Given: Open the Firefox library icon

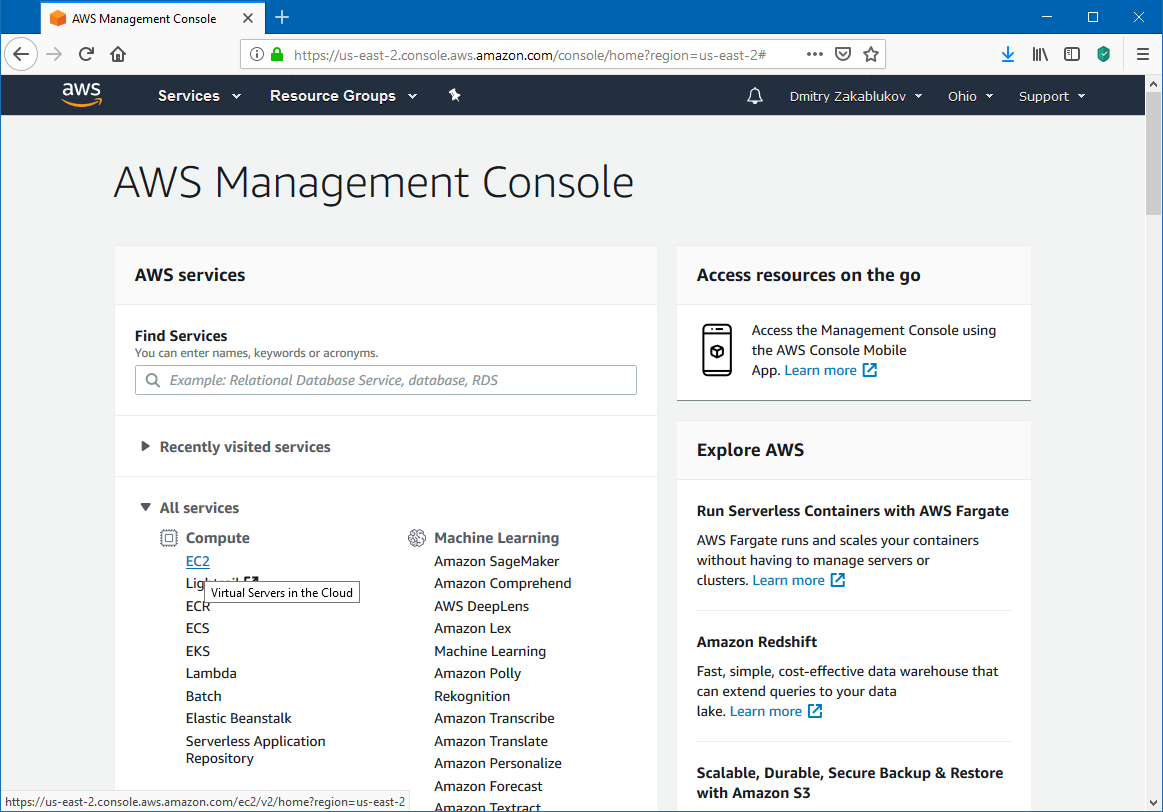Looking at the screenshot, I should pyautogui.click(x=1040, y=54).
